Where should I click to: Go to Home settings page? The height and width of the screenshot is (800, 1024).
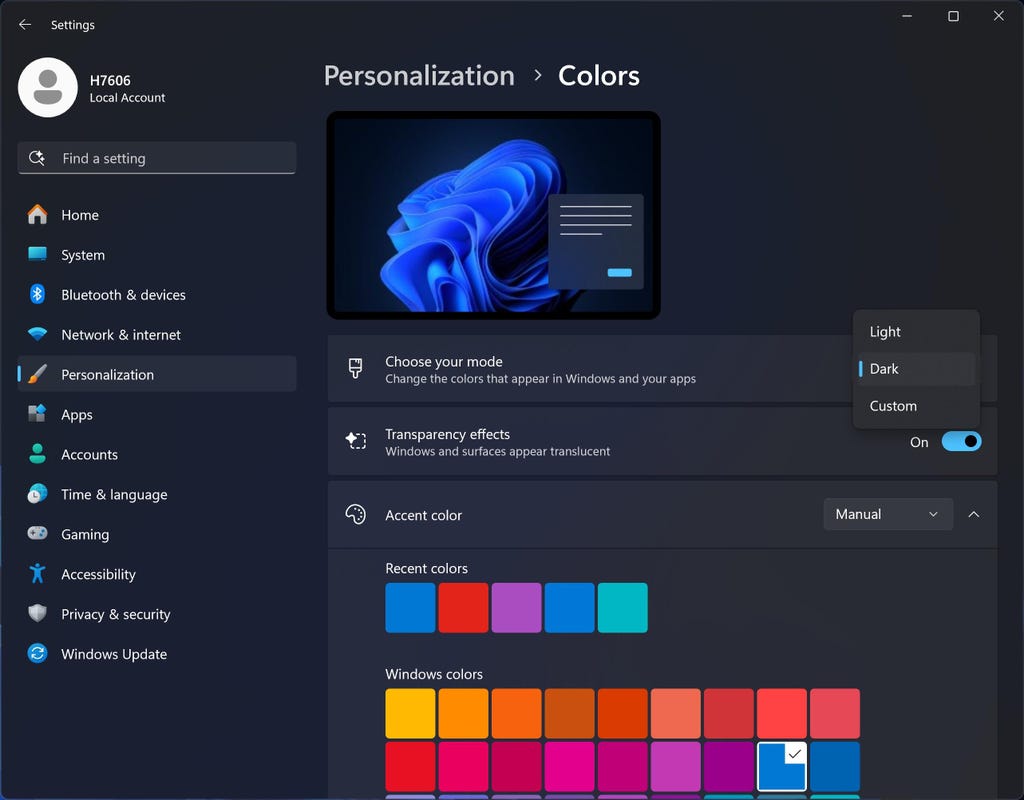coord(157,215)
